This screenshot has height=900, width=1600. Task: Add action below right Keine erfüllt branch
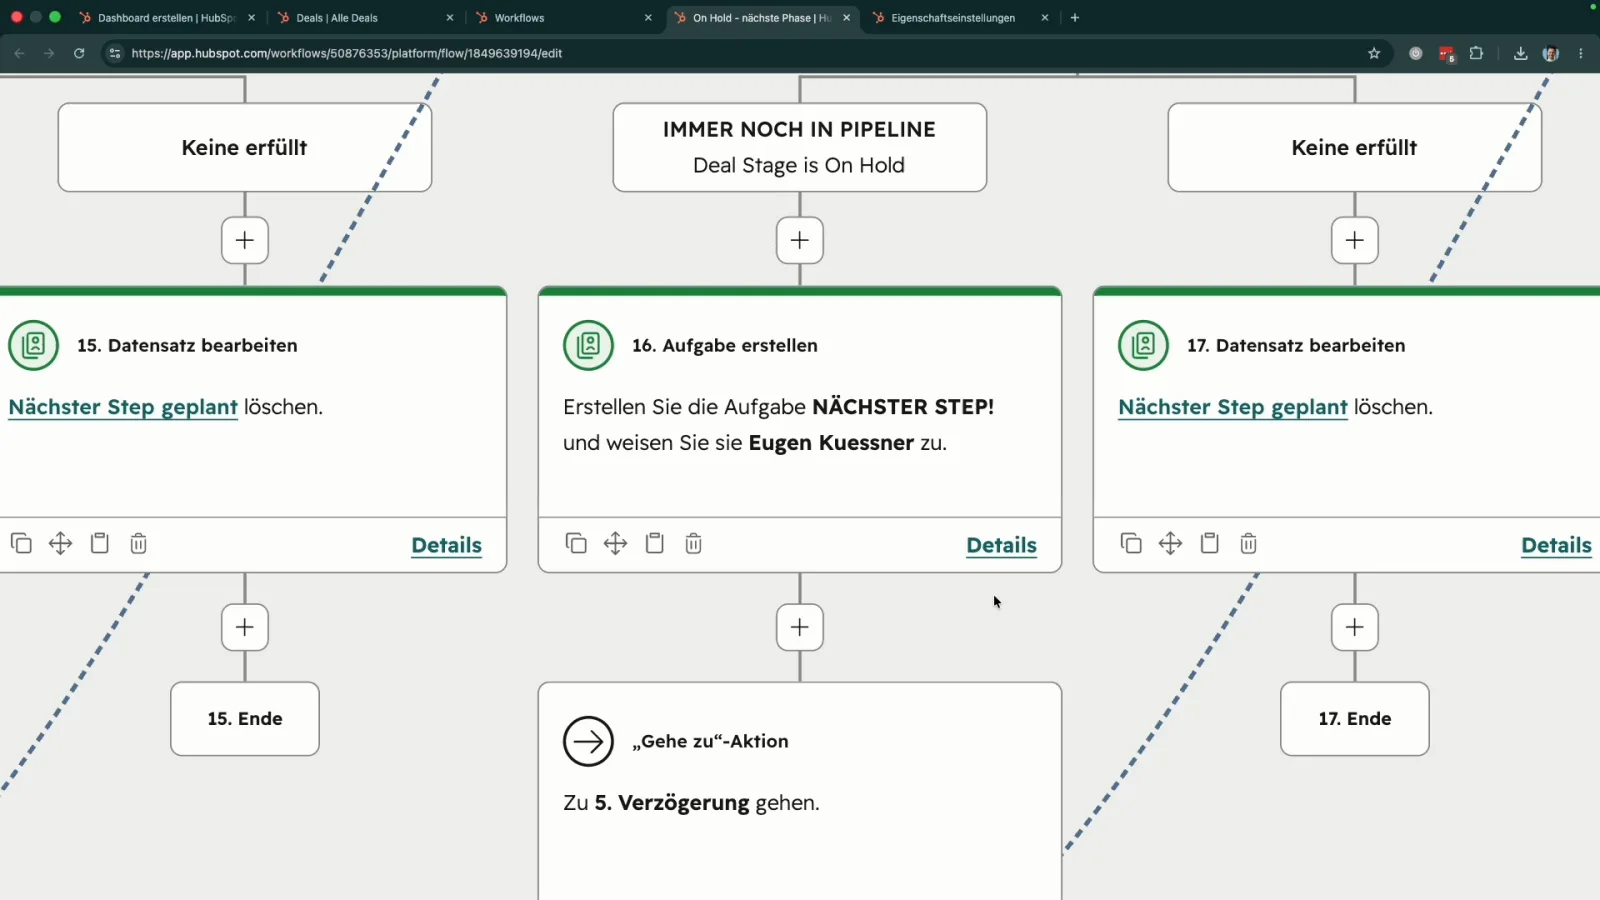click(1355, 240)
